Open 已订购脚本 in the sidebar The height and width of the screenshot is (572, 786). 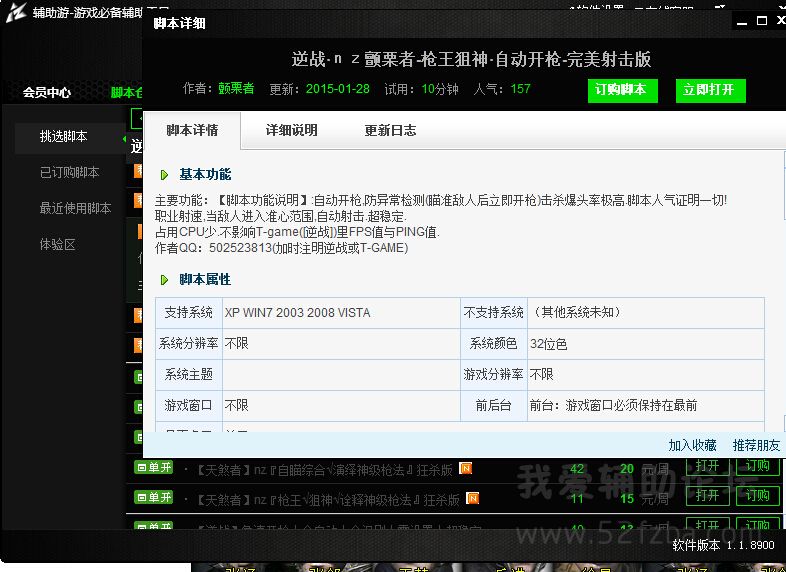coord(70,172)
